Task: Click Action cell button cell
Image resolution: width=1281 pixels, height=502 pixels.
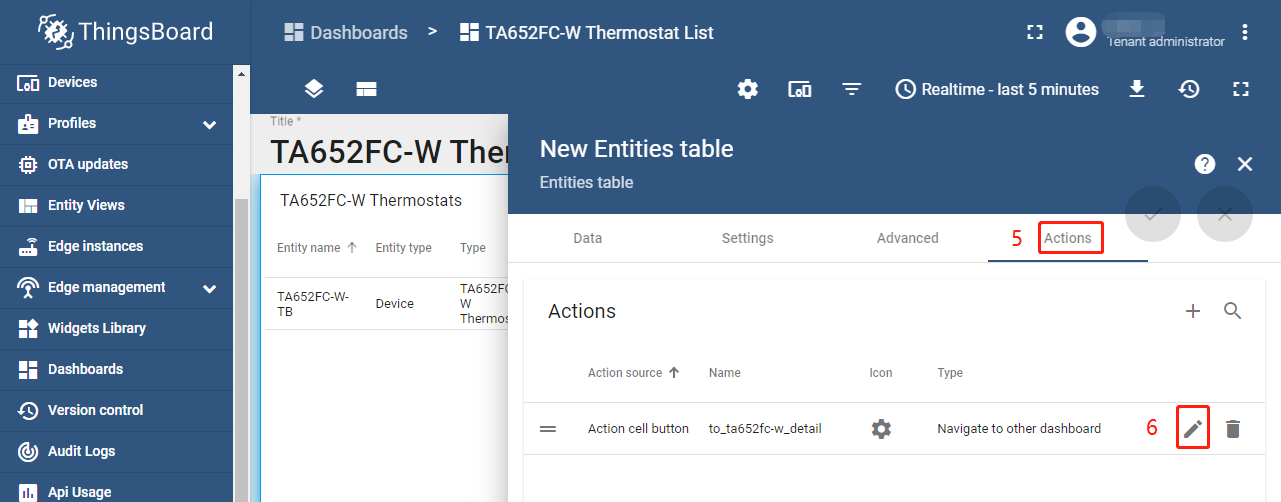Action: (x=638, y=429)
